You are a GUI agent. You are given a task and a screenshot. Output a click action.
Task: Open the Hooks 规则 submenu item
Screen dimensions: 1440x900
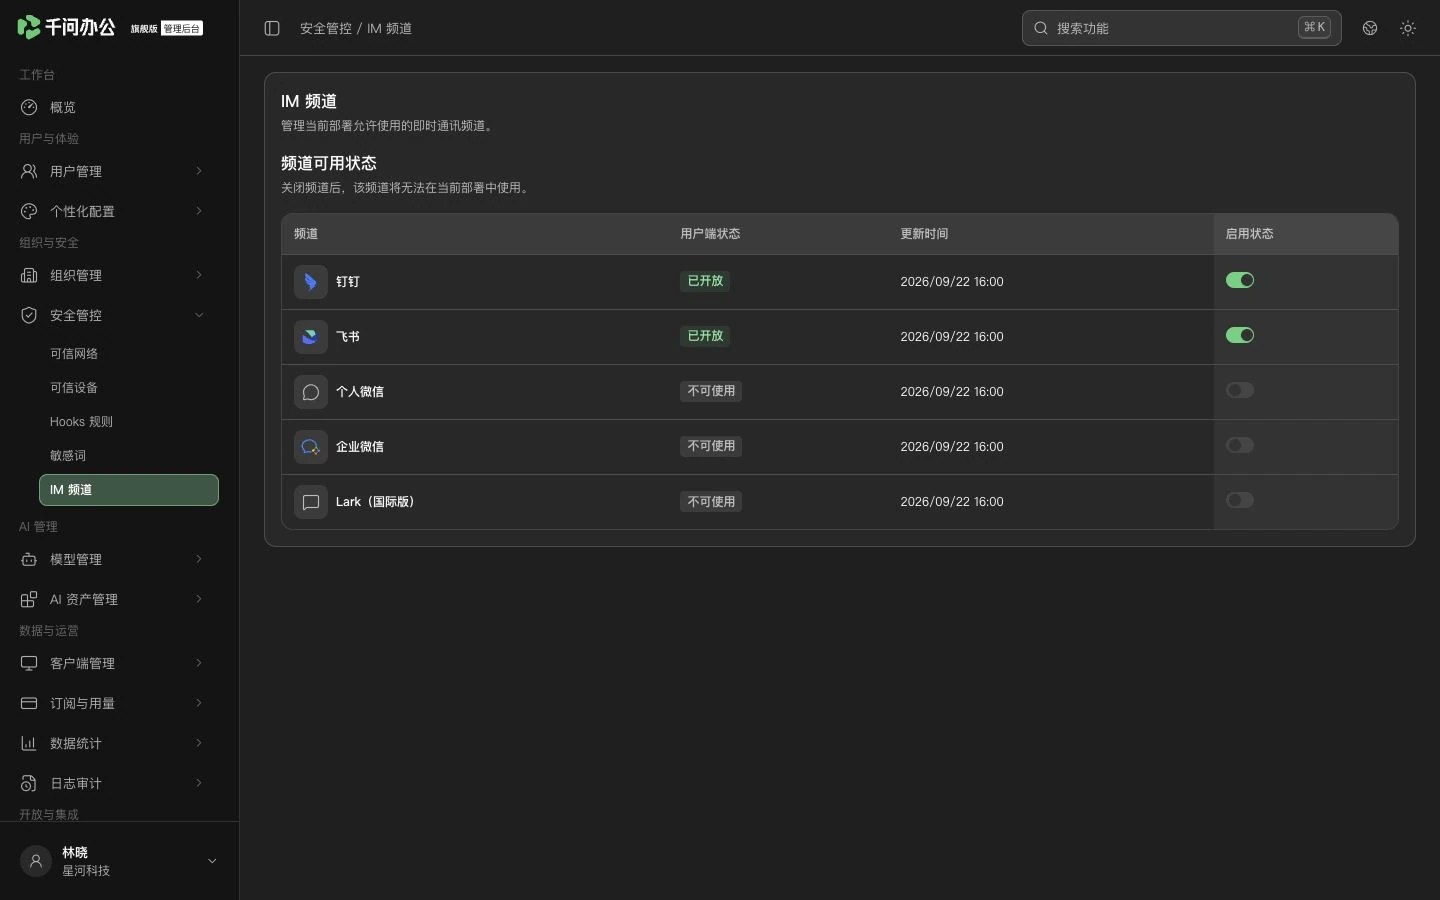tap(129, 422)
